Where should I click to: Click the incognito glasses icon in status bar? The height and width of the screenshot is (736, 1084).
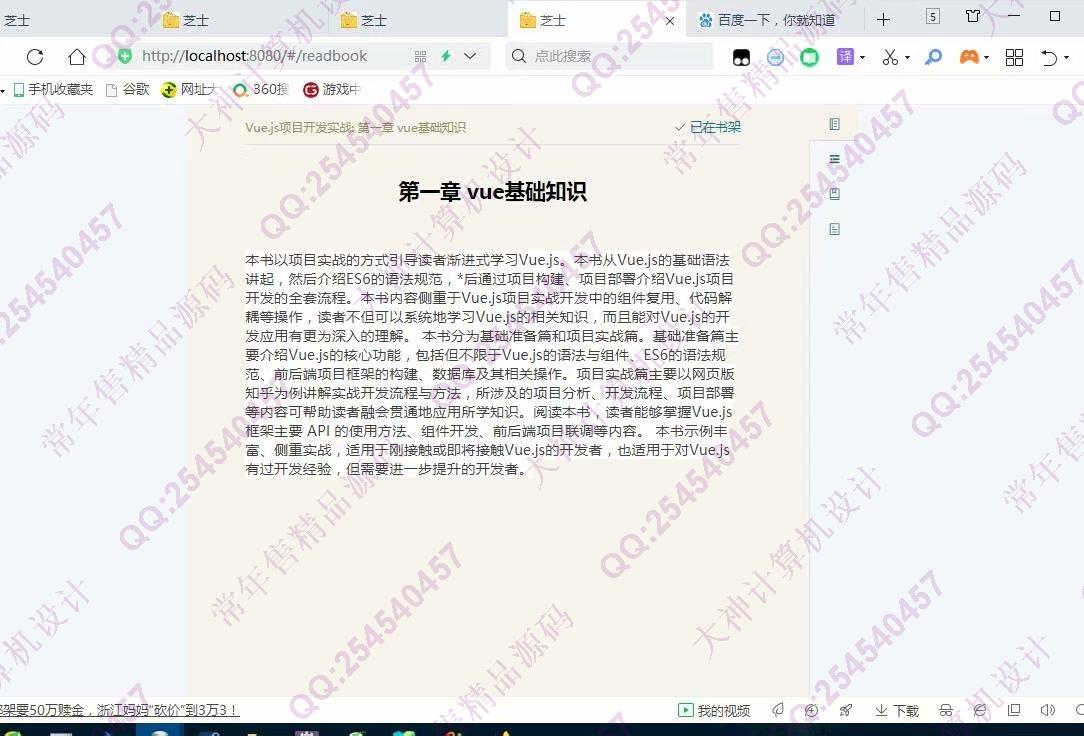946,710
